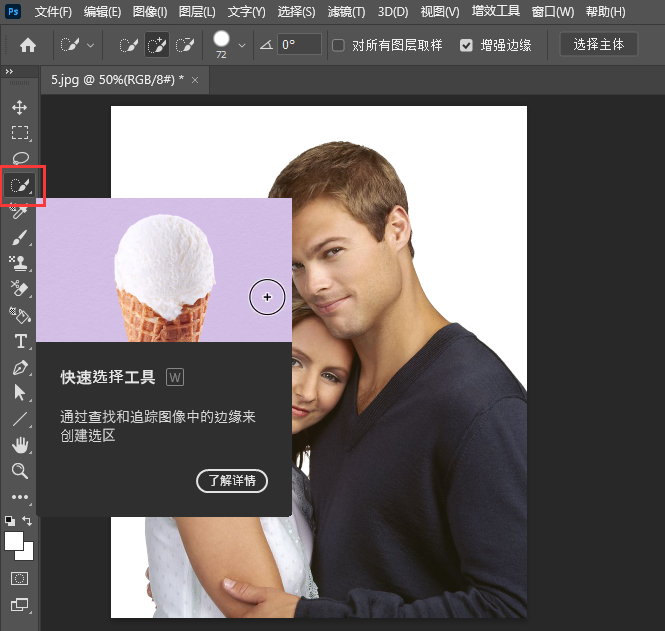Select the Brush tool
665x631 pixels.
[x=20, y=237]
